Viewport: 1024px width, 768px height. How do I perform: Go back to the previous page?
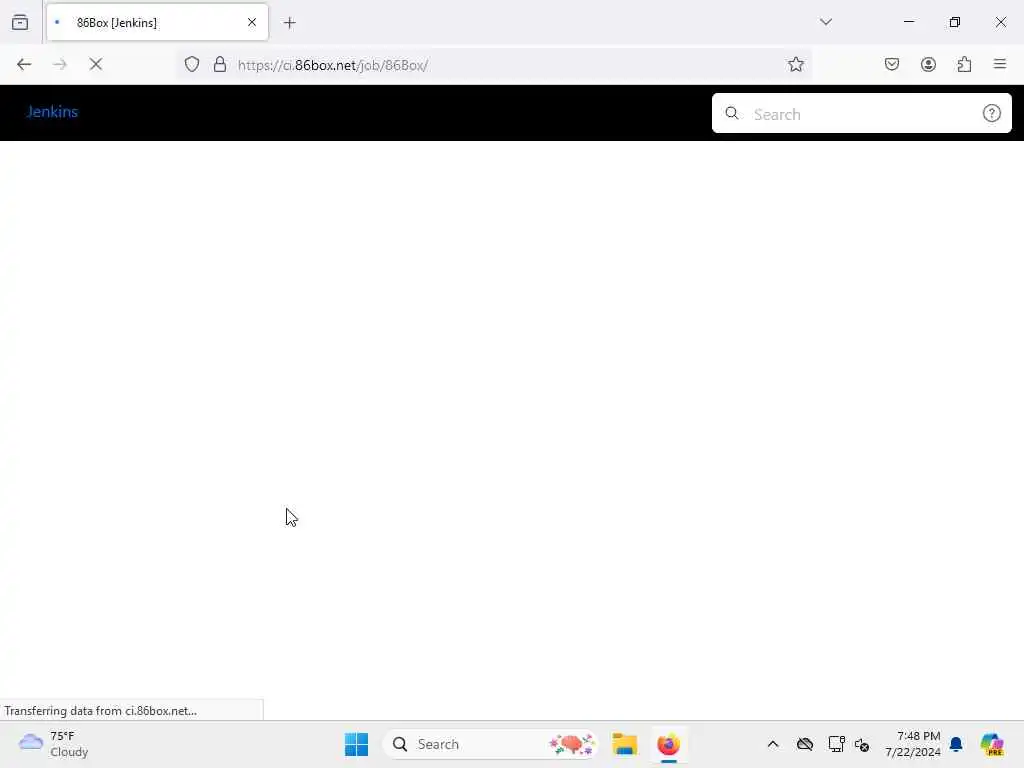(x=24, y=64)
